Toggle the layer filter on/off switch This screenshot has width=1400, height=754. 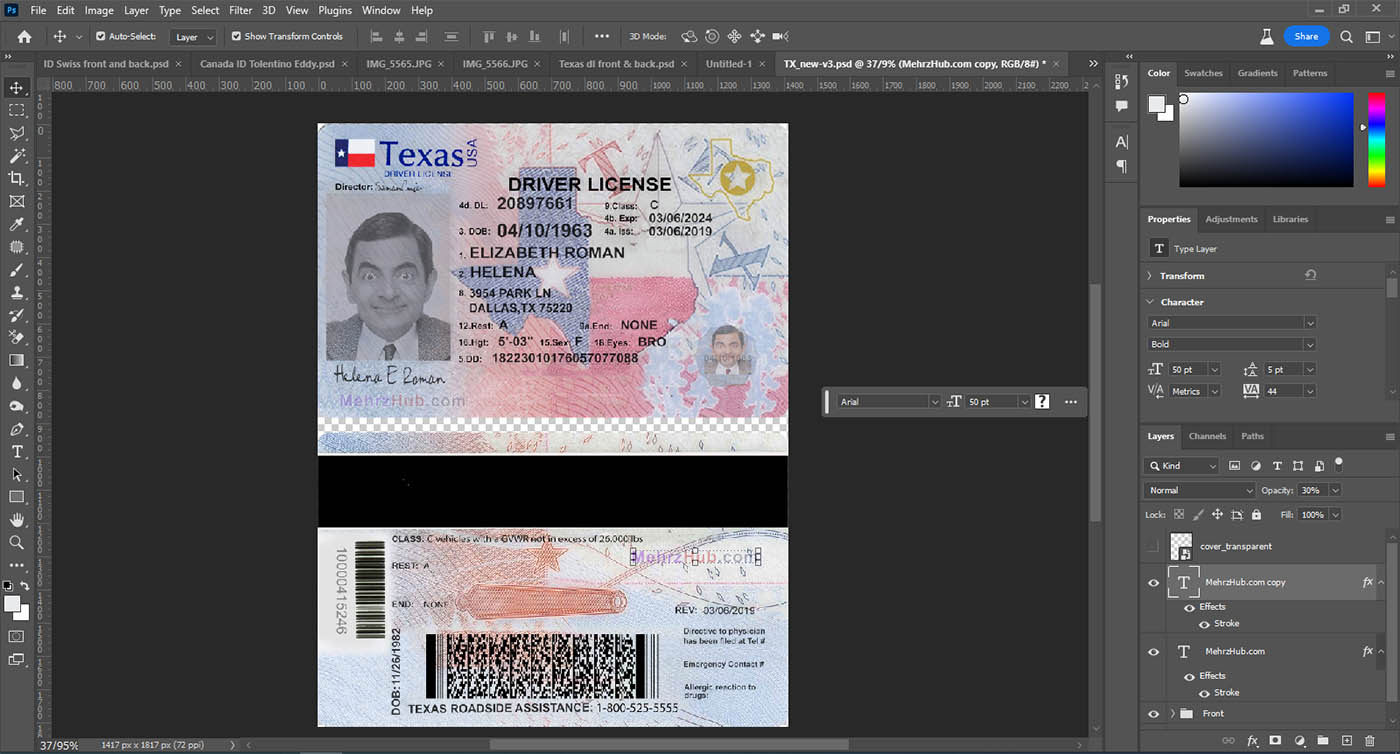point(1339,464)
